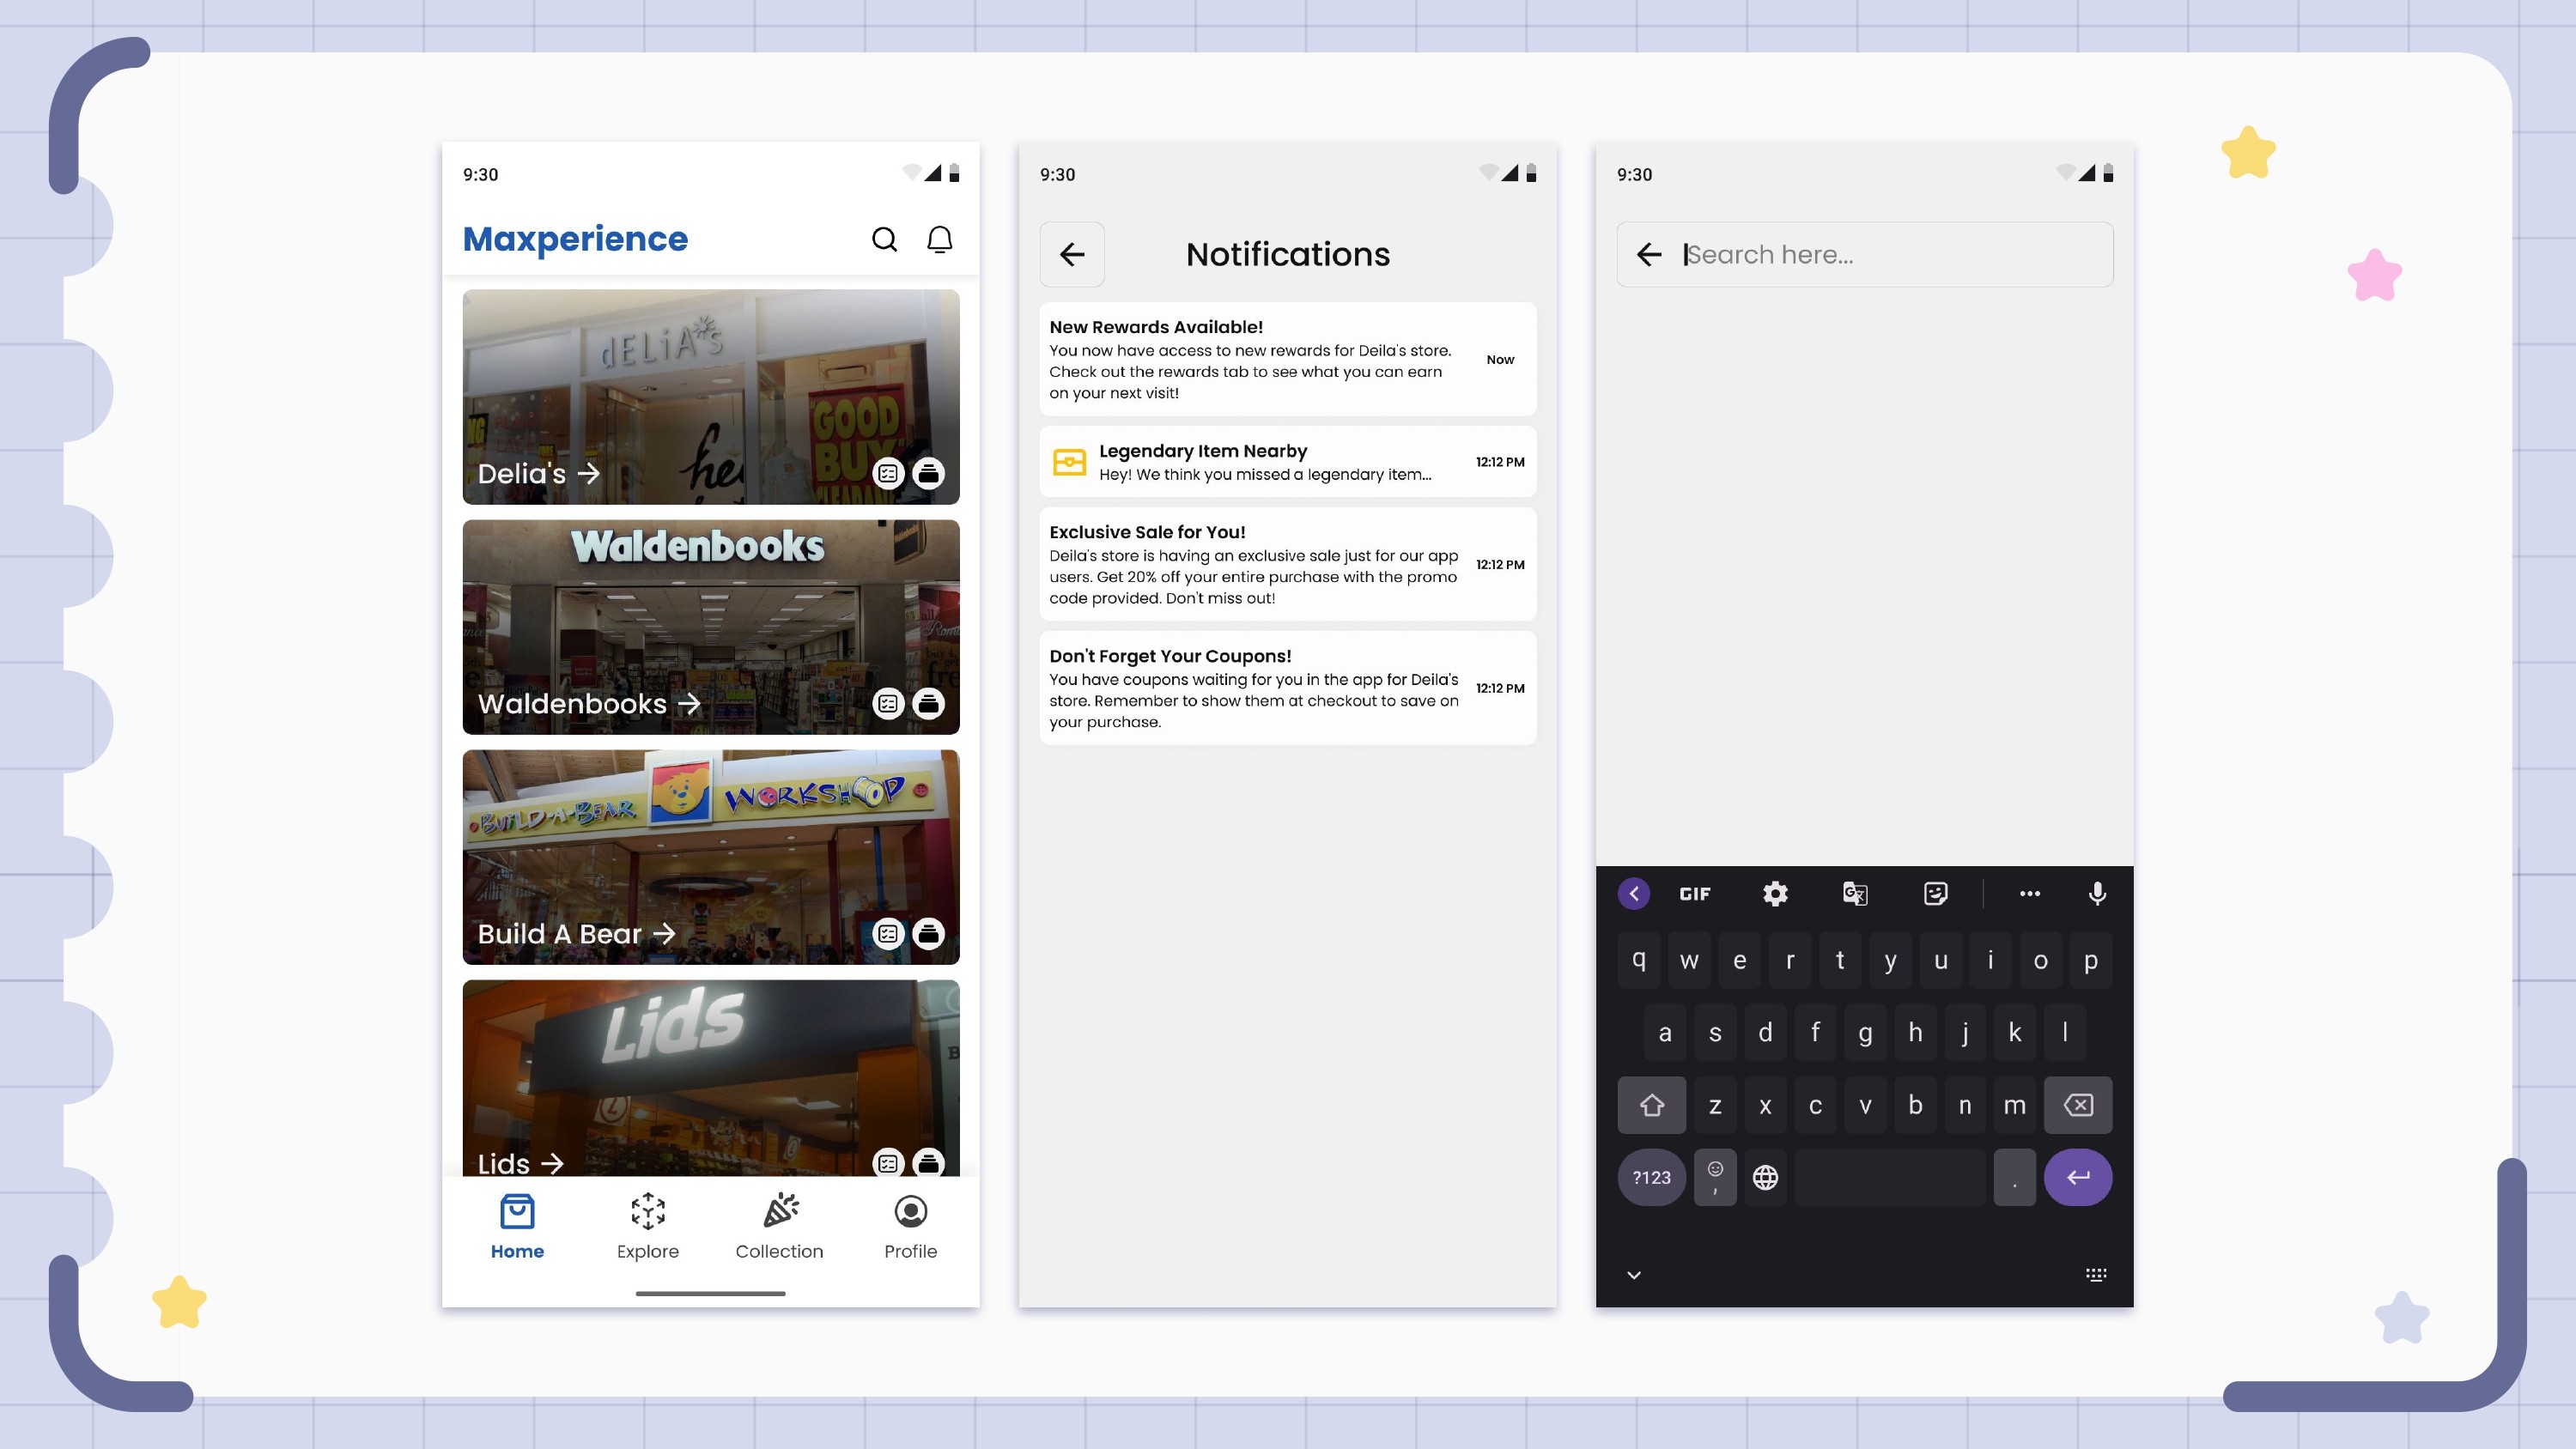Open the Waldenbooks store card
The height and width of the screenshot is (1449, 2576).
click(x=710, y=626)
